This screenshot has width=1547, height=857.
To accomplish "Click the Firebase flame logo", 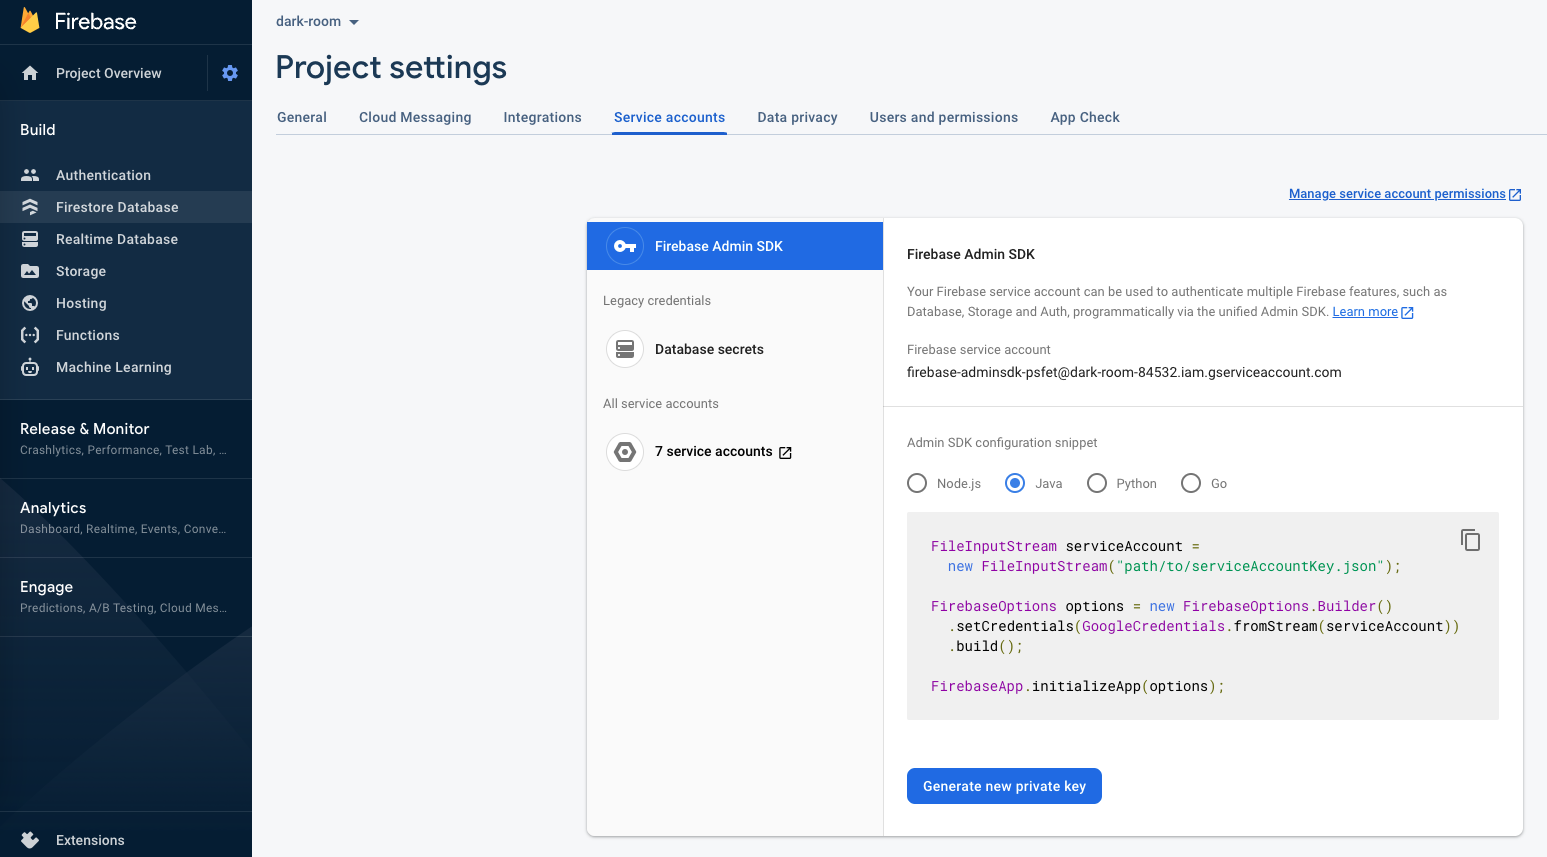I will (30, 21).
